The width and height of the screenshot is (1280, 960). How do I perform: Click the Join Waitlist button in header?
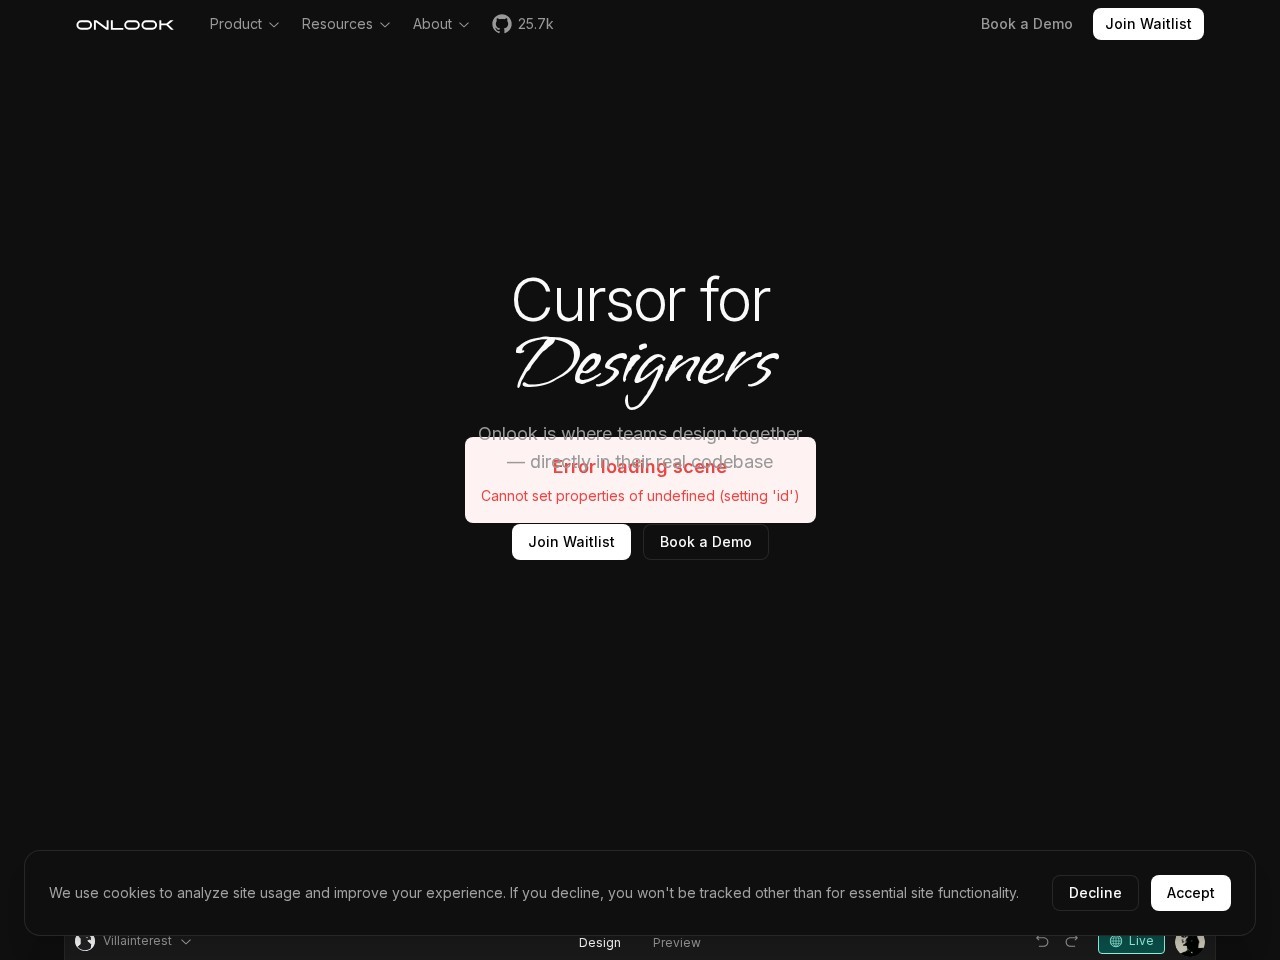coord(1148,24)
